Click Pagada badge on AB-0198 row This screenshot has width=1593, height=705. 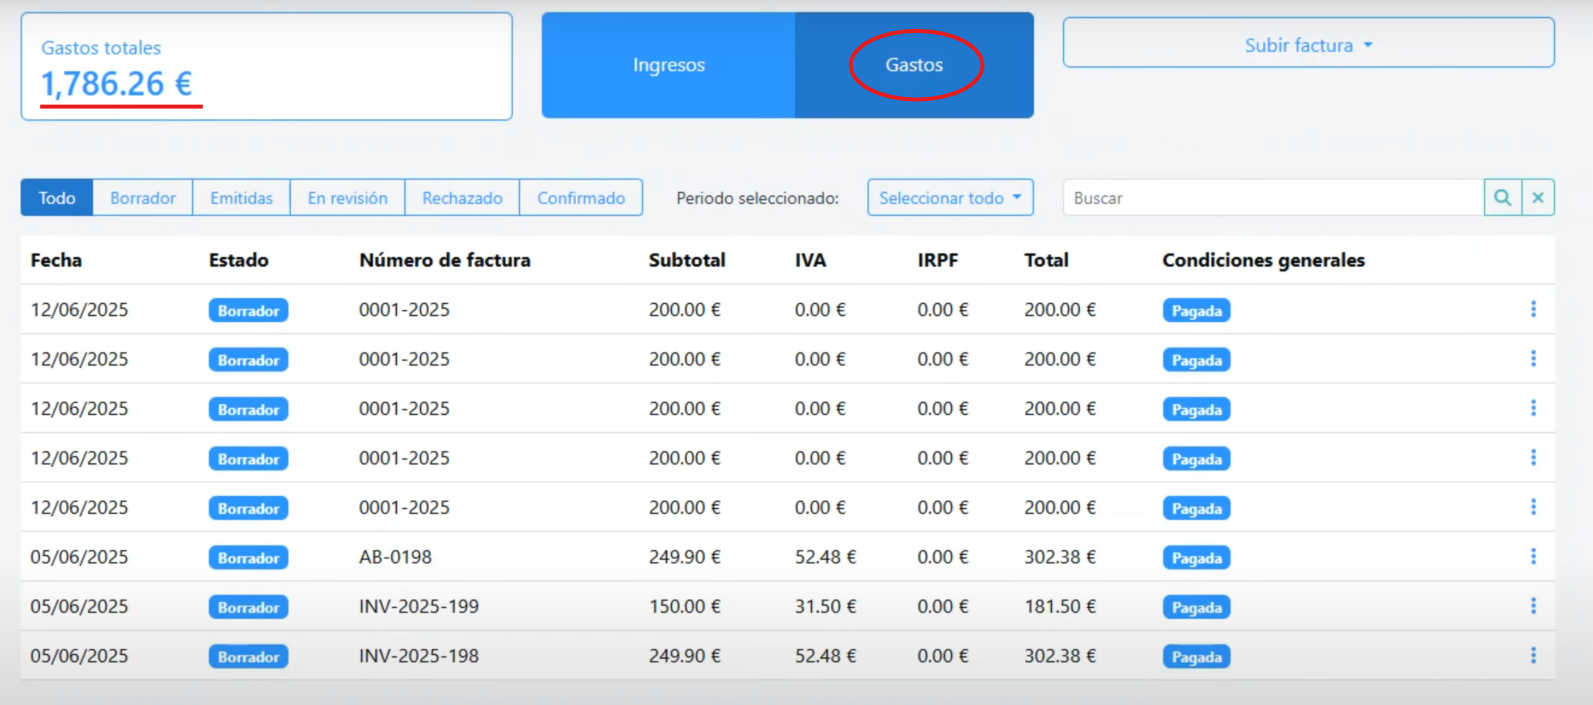tap(1196, 558)
